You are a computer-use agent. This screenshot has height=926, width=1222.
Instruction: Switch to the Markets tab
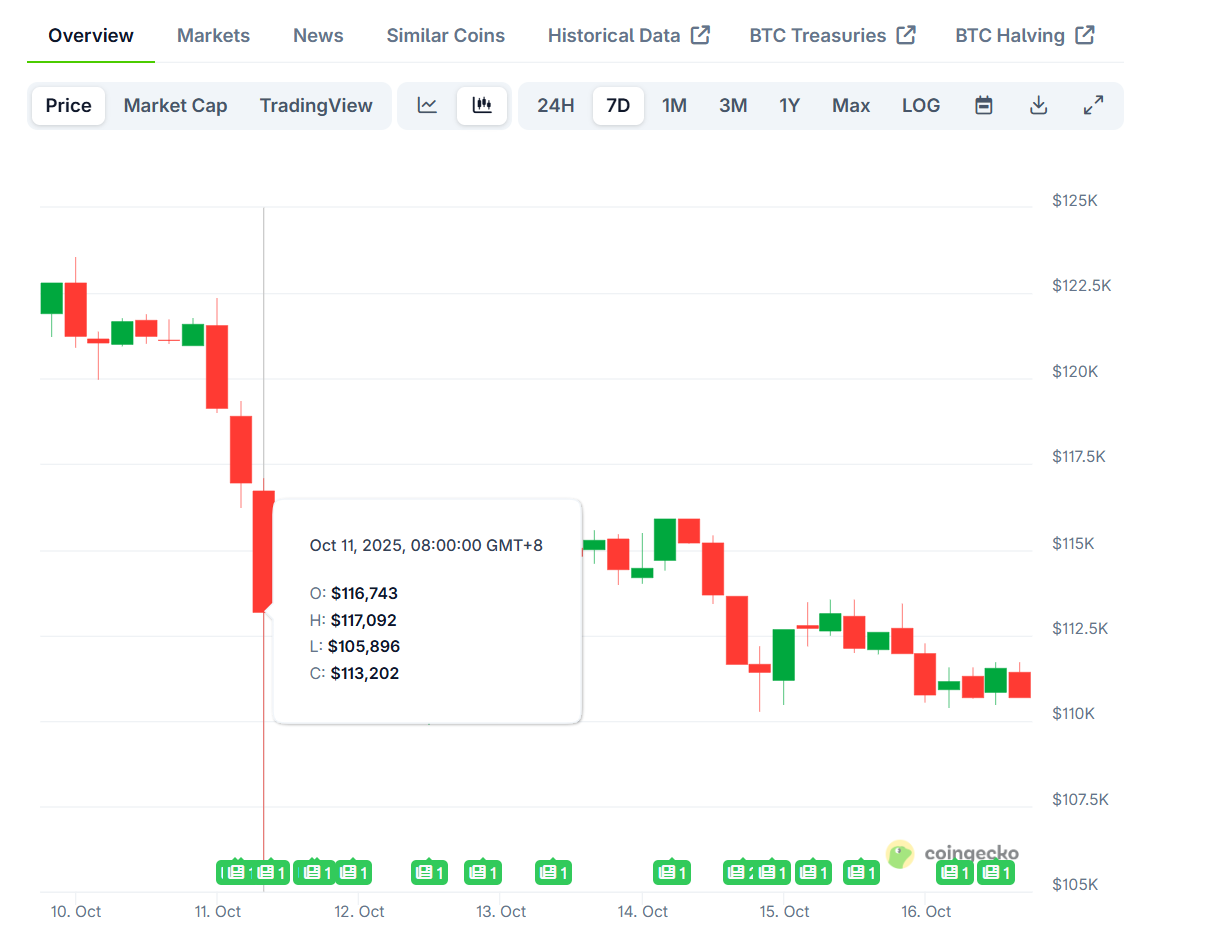(213, 35)
